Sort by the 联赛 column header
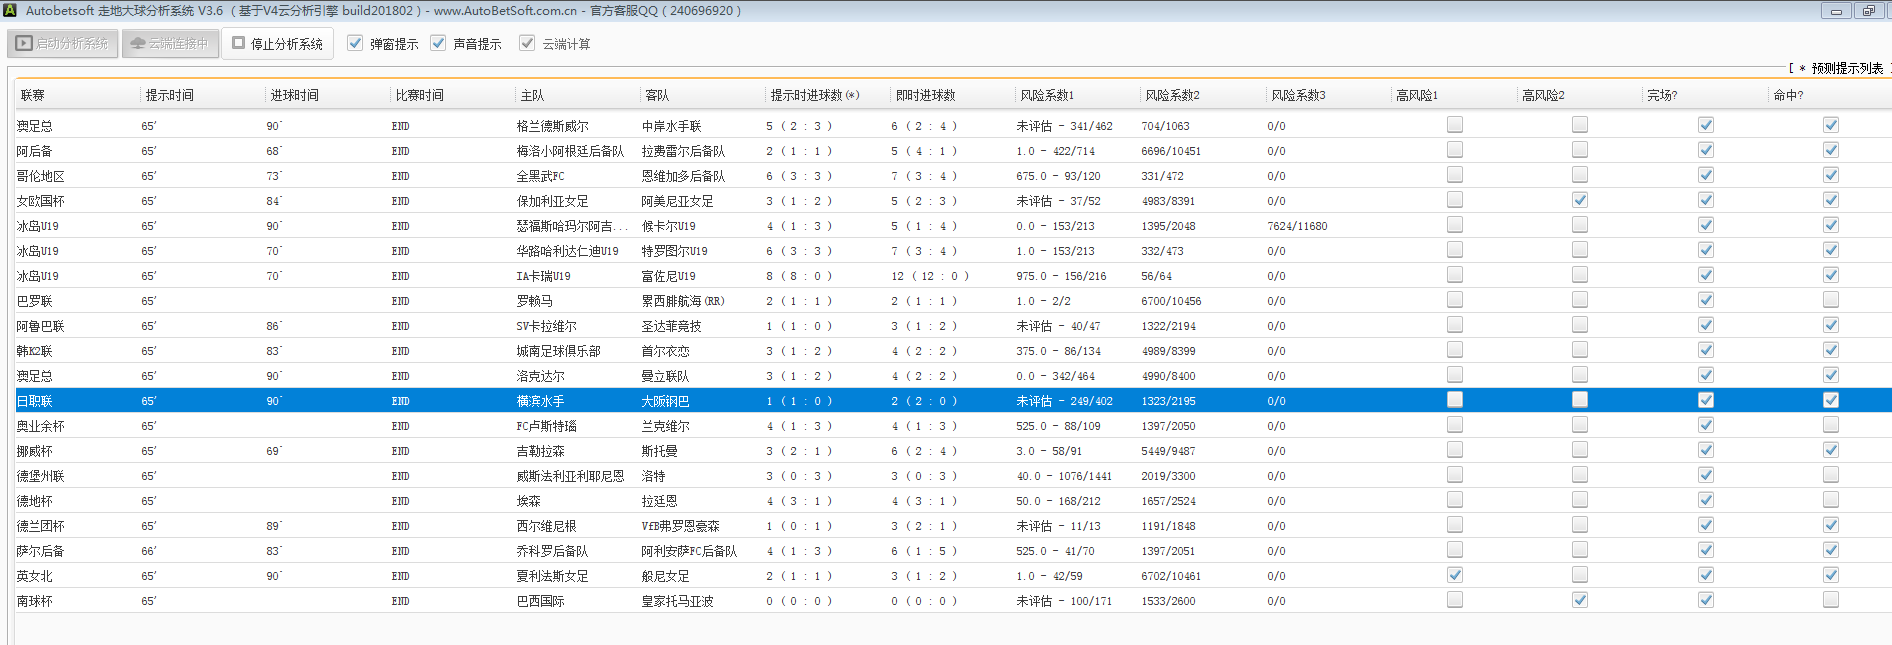This screenshot has width=1892, height=645. tap(33, 95)
